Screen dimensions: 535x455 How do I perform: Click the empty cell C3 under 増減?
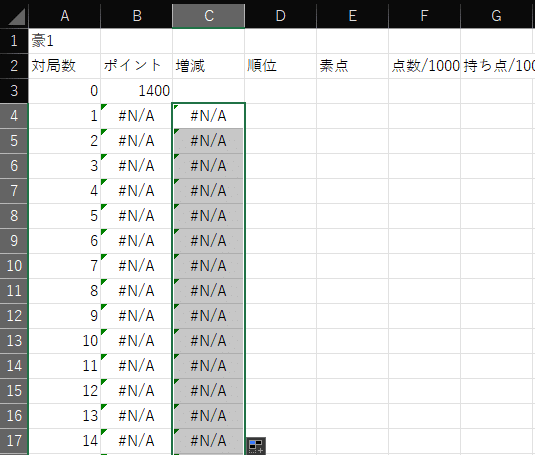pyautogui.click(x=208, y=91)
